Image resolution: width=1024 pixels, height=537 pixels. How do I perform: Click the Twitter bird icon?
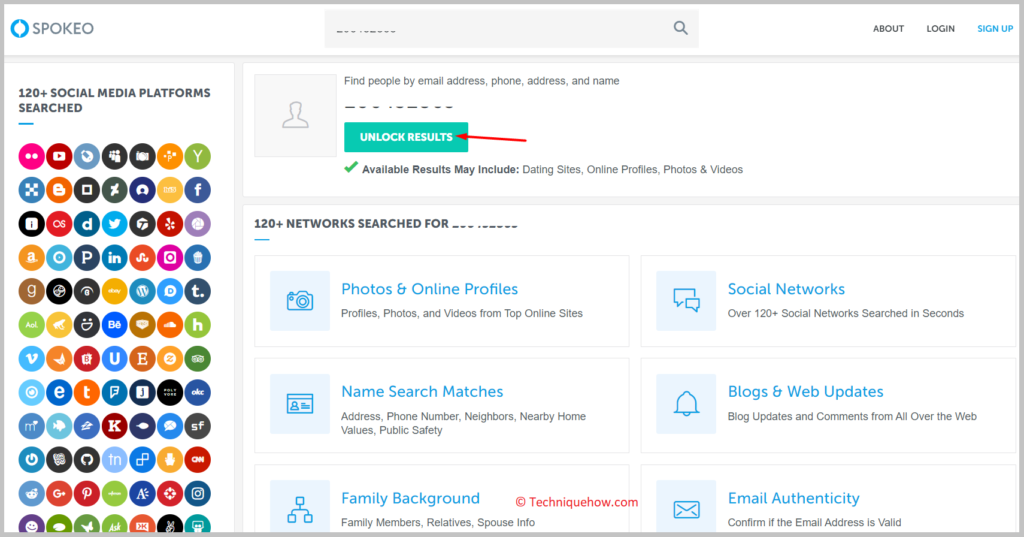114,224
